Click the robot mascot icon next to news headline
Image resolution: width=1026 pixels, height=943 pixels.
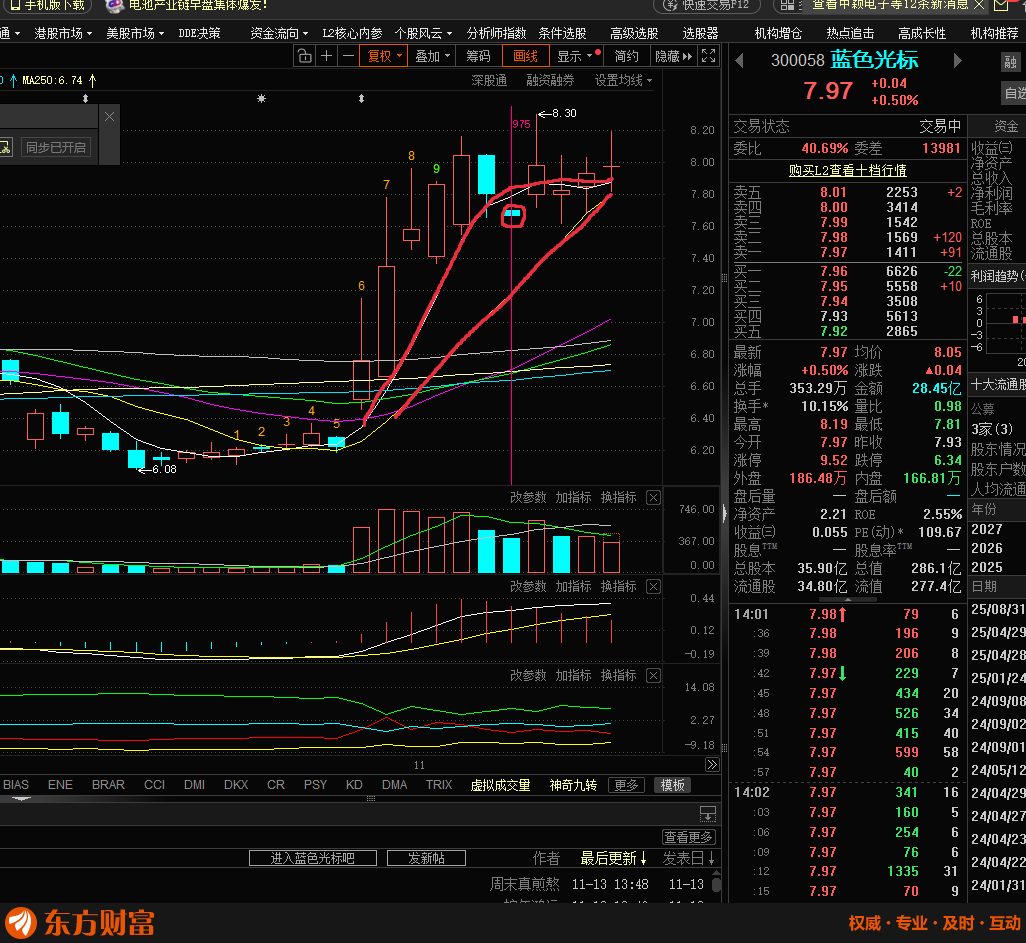115,5
